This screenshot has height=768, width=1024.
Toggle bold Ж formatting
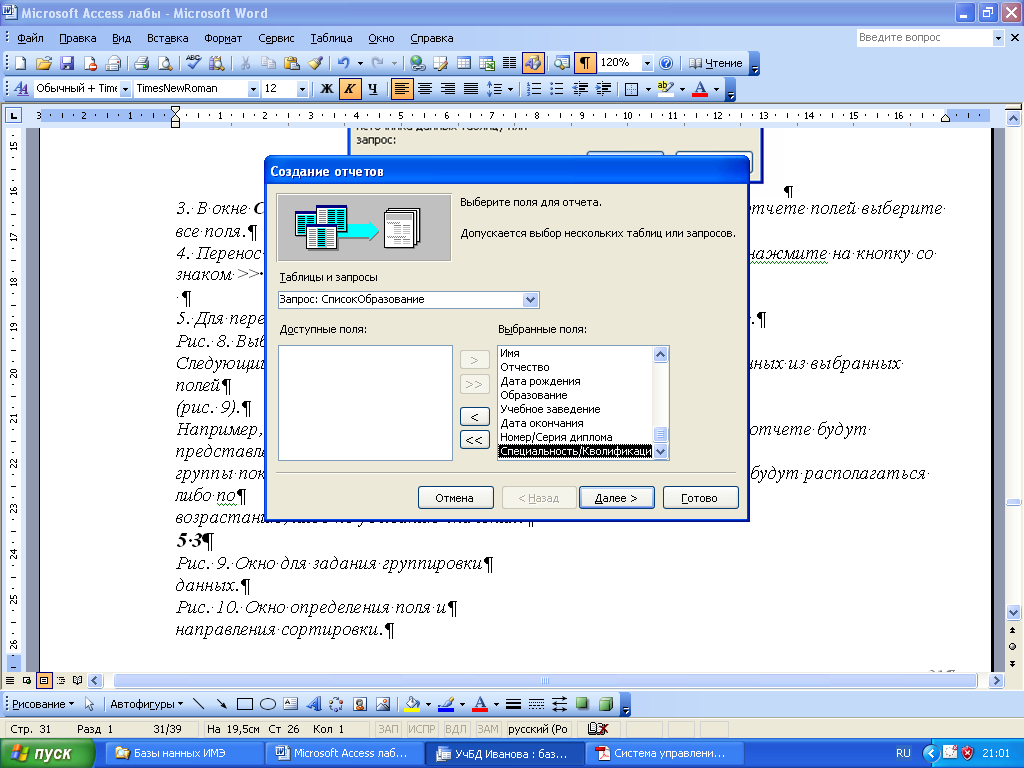327,88
